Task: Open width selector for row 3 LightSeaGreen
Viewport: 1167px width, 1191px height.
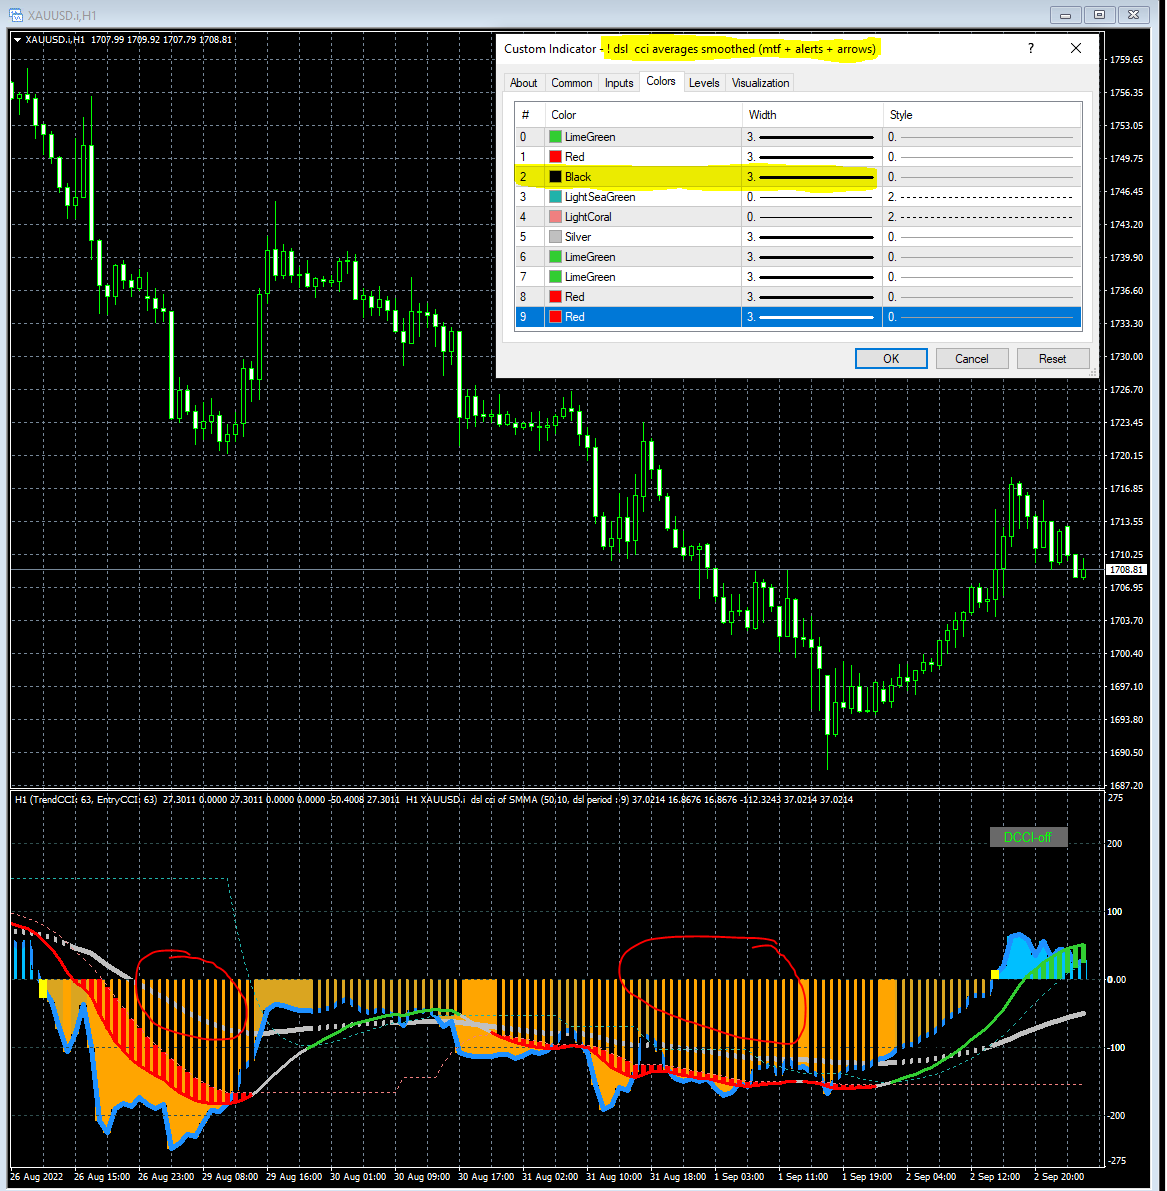Action: pos(811,197)
